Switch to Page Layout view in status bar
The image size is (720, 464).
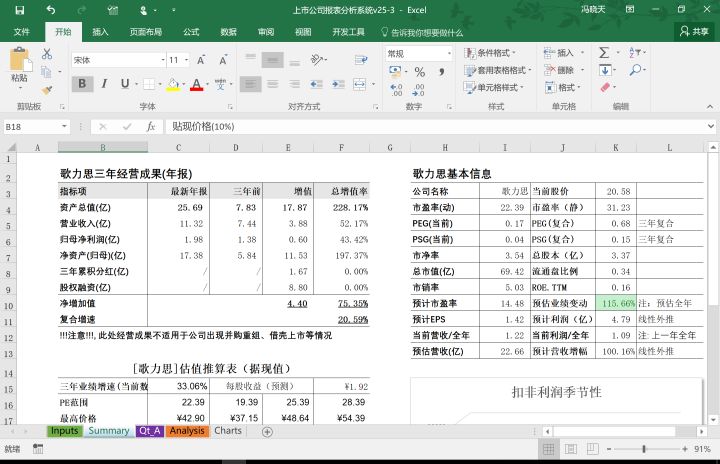[x=571, y=449]
